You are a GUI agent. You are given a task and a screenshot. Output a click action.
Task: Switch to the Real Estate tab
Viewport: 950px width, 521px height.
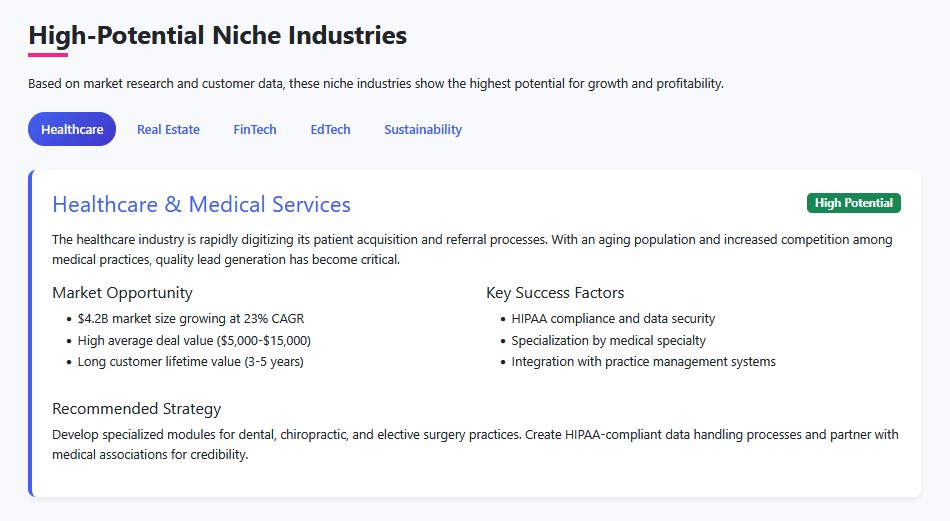tap(168, 129)
